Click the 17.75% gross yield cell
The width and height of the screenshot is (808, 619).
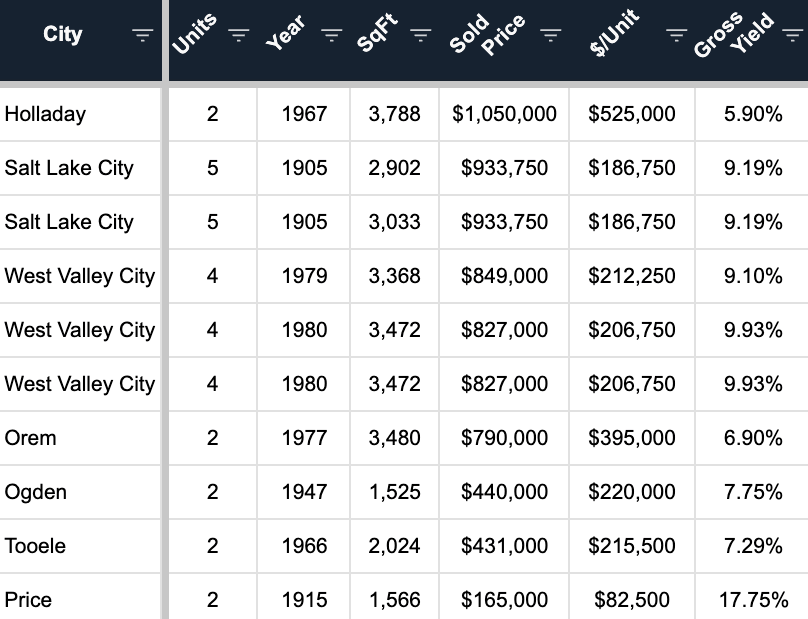(753, 600)
